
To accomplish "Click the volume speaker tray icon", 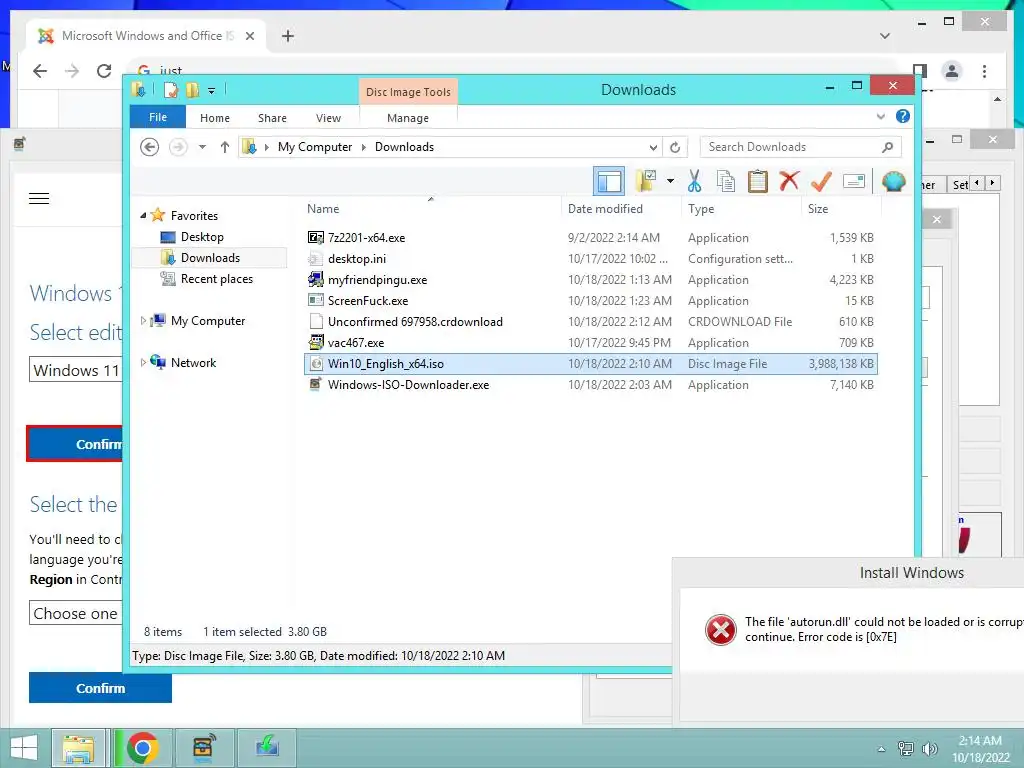I will click(929, 748).
